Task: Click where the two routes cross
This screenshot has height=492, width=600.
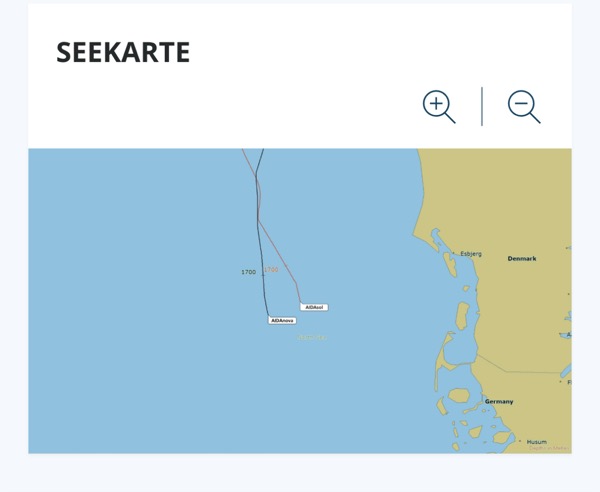Action: pos(258,218)
